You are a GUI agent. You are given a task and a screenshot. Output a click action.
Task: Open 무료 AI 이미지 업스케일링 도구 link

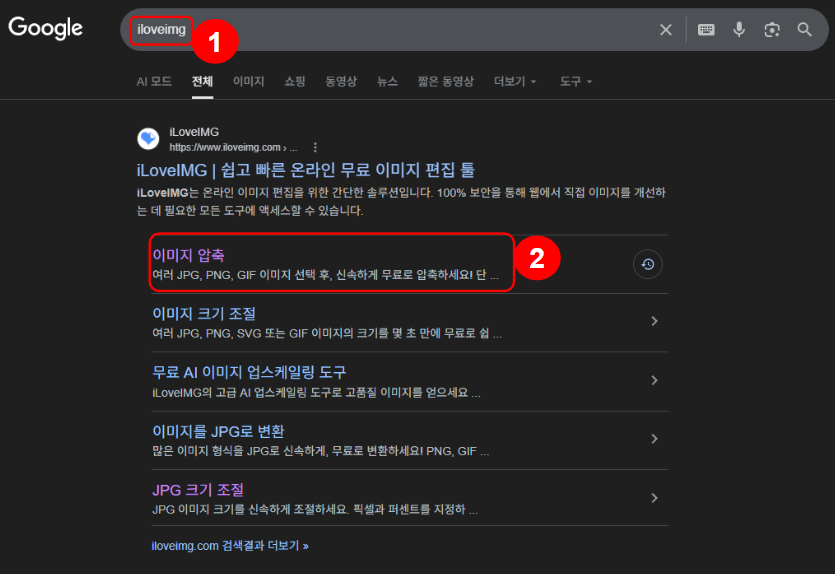point(249,372)
